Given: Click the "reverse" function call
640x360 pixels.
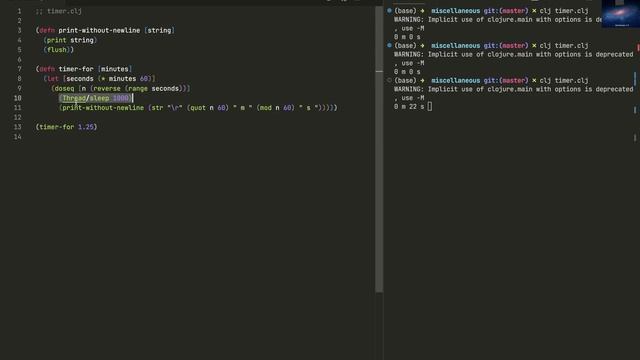Looking at the screenshot, I should [x=107, y=88].
